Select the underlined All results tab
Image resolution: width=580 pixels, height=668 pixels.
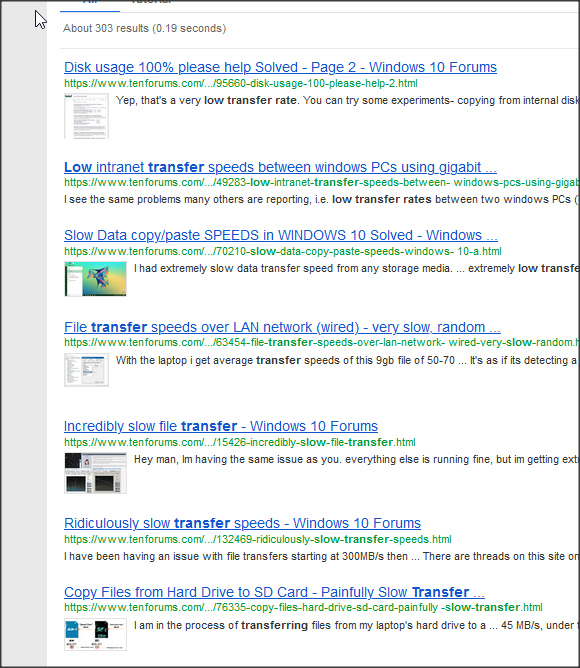90,4
